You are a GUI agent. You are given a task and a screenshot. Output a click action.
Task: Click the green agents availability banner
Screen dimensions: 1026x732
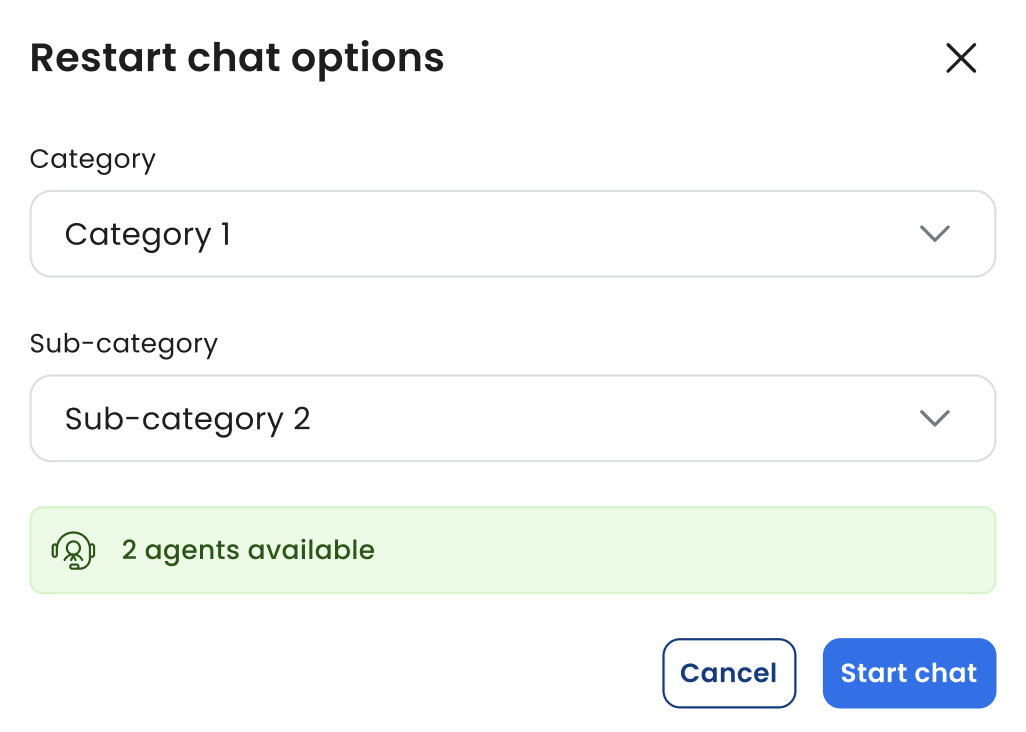coord(600,550)
